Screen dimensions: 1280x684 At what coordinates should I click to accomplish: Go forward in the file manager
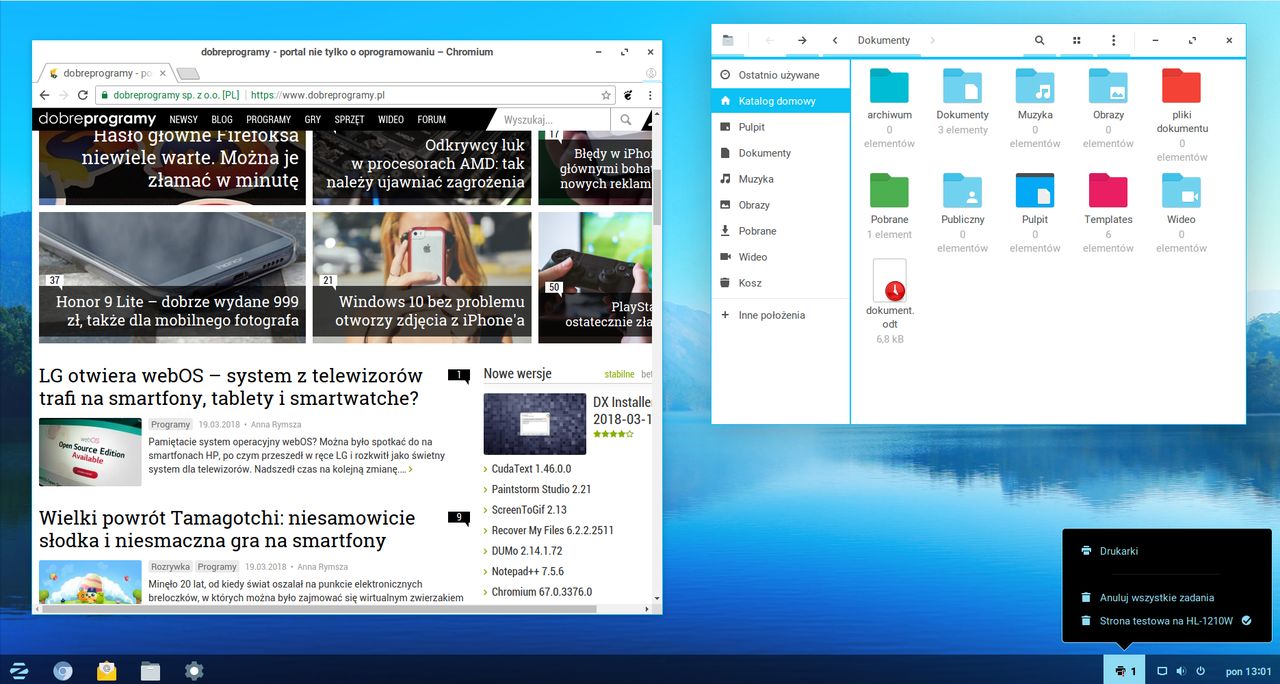802,40
